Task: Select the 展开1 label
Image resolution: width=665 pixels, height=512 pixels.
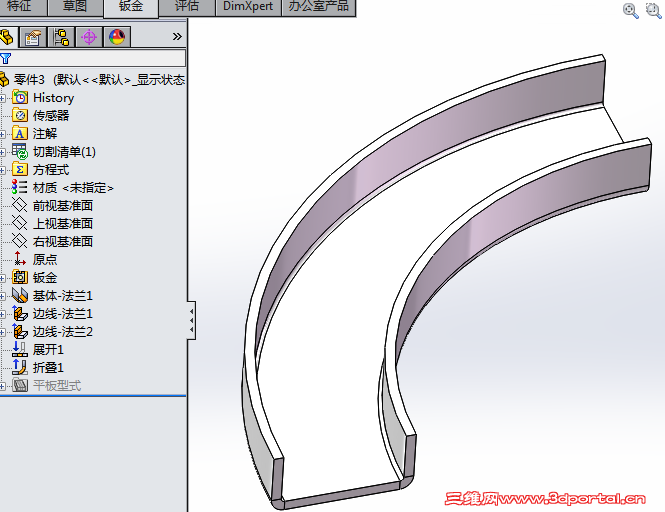Action: (x=48, y=350)
